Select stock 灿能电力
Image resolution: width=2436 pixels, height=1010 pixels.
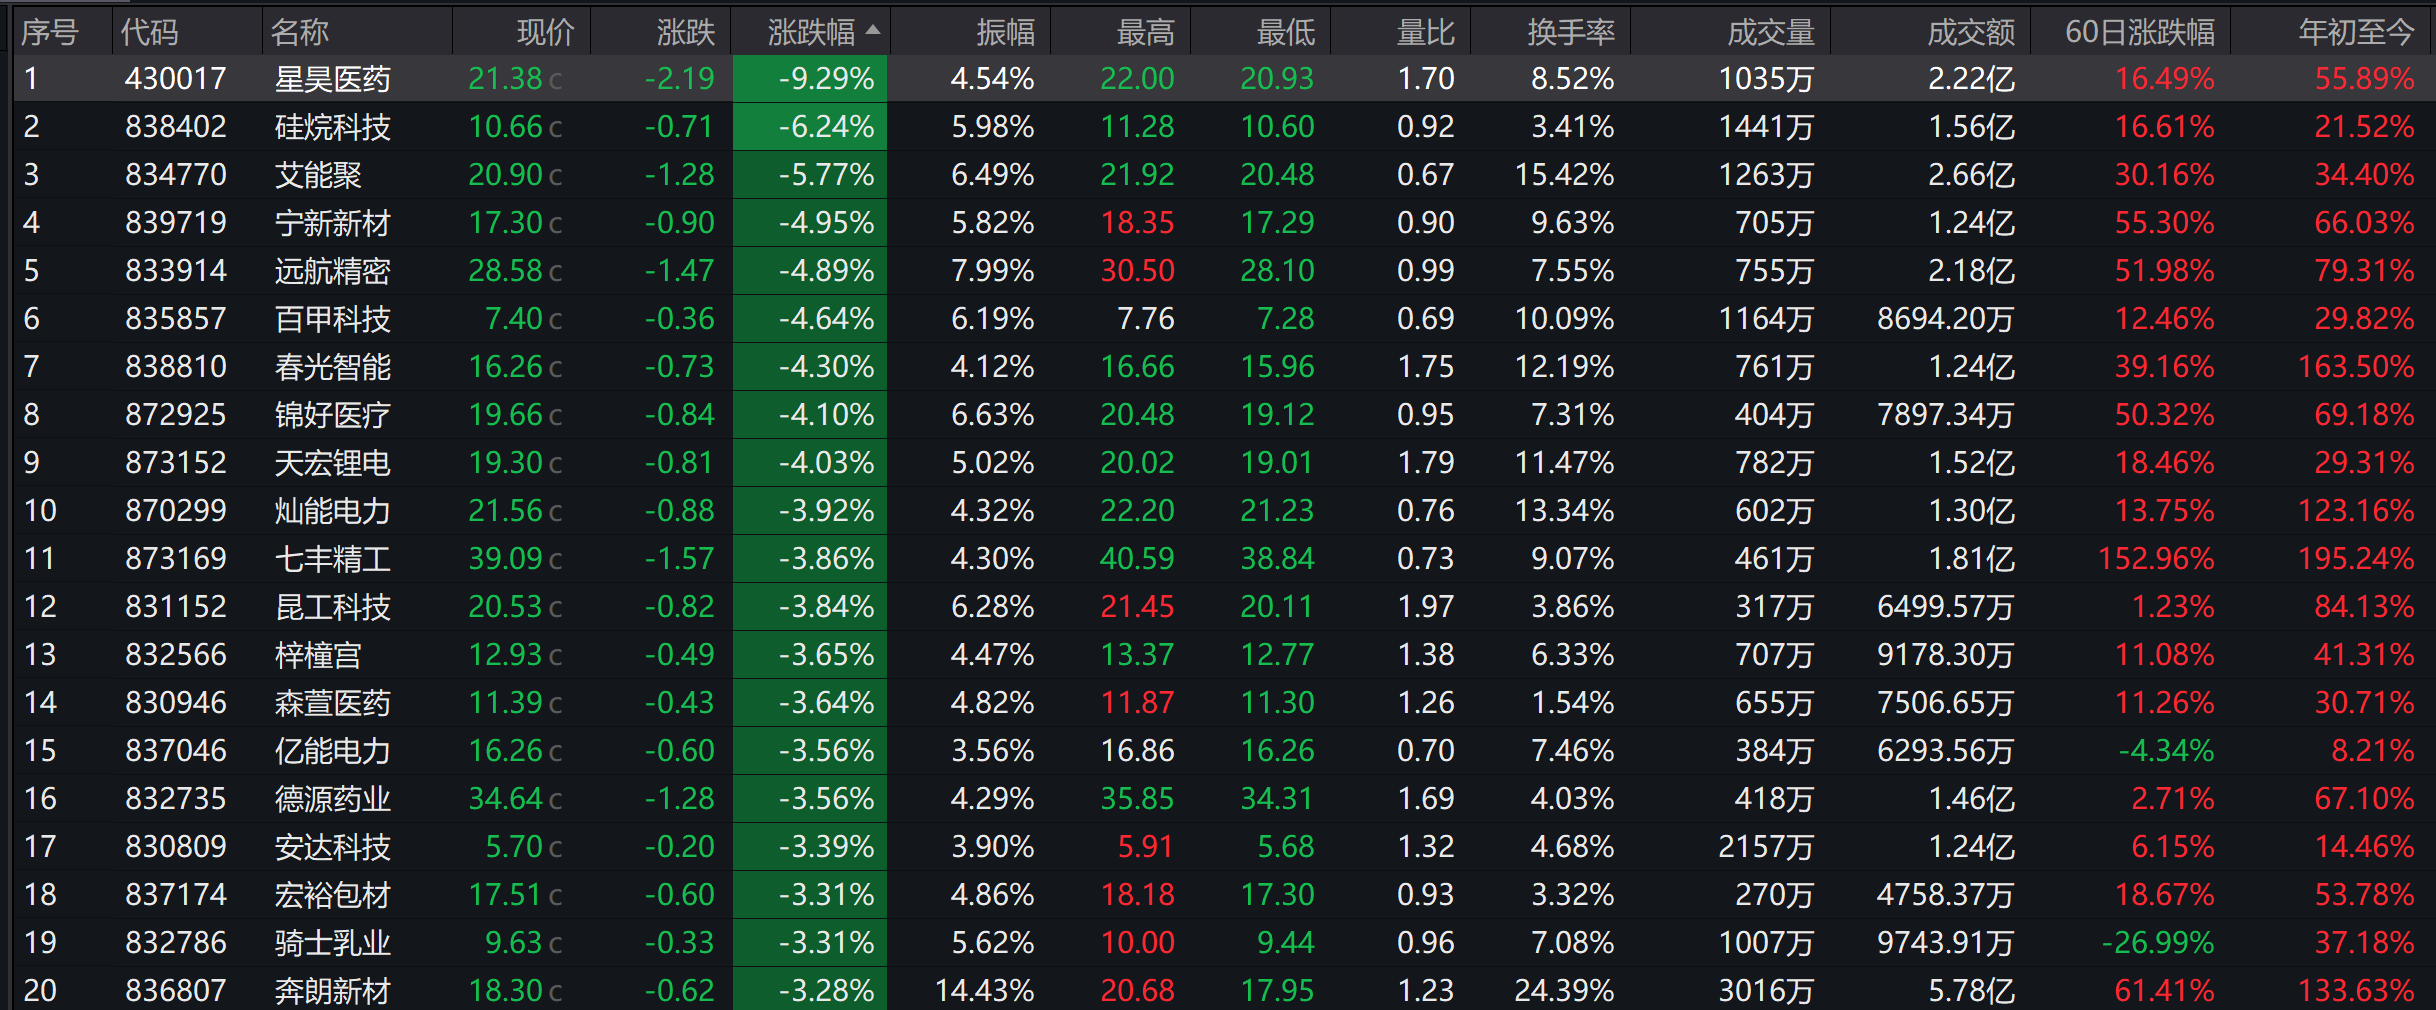click(x=333, y=511)
